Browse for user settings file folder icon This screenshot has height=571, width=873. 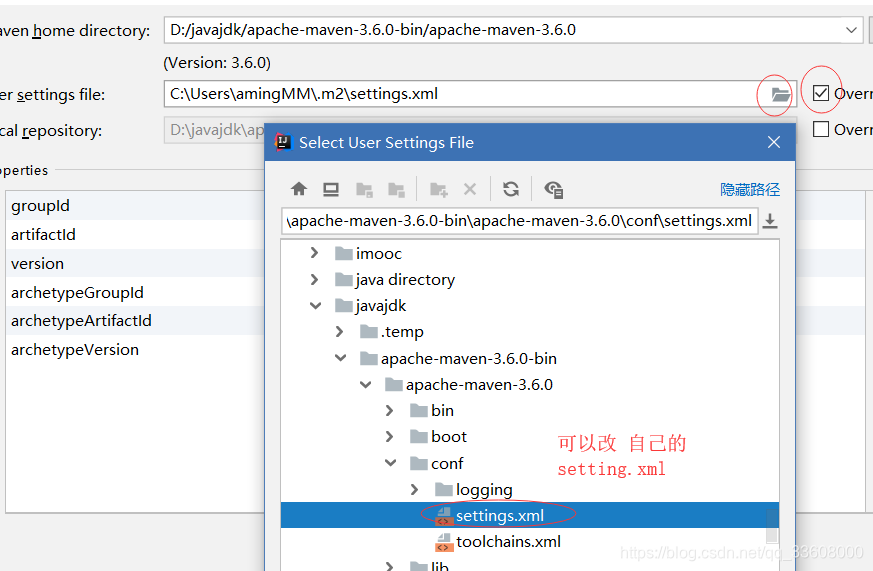click(780, 95)
